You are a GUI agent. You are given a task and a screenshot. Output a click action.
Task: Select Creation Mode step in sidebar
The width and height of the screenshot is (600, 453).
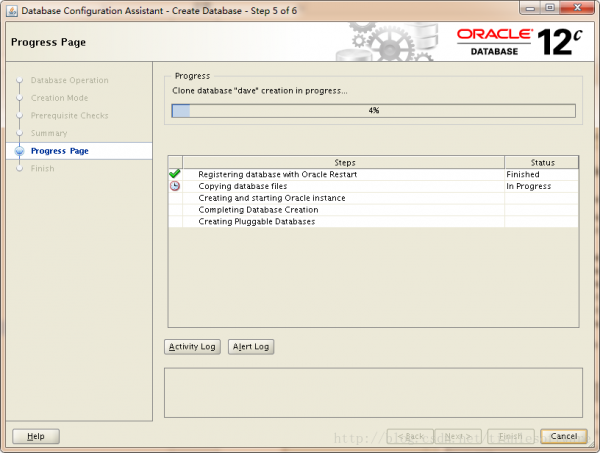[59, 98]
